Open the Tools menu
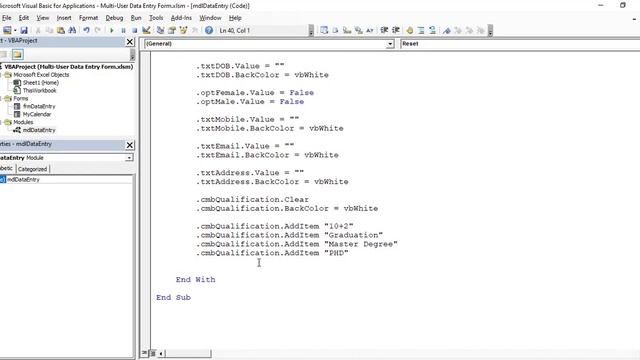 (156, 18)
